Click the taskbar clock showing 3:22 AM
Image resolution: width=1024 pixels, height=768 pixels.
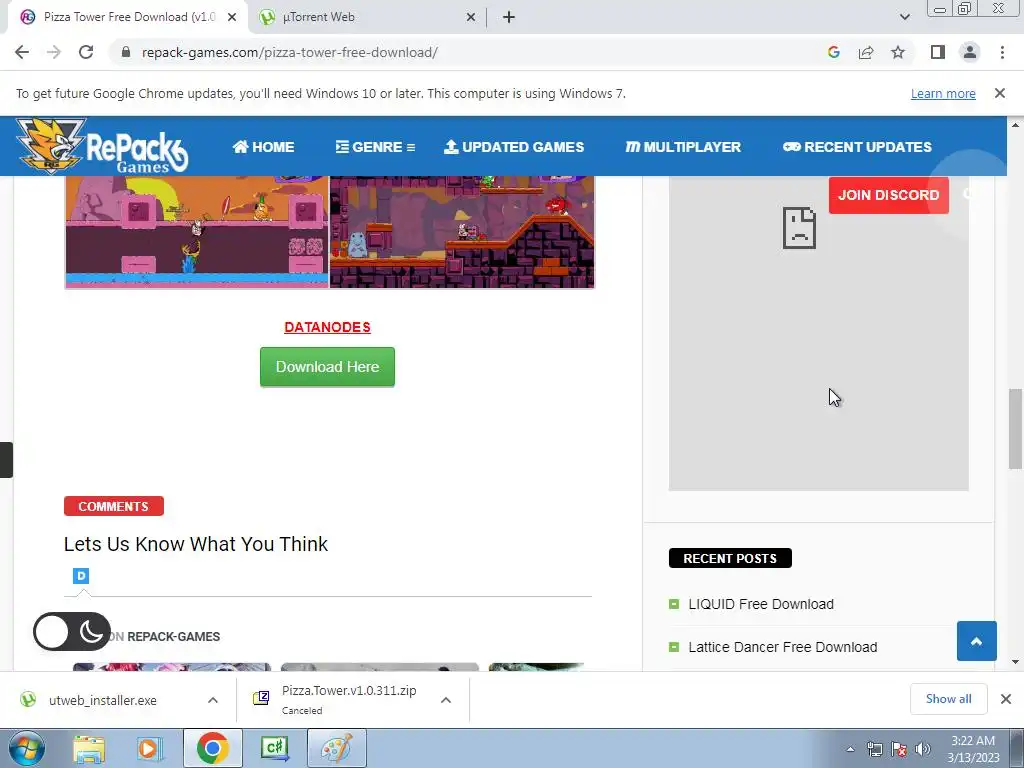point(973,749)
